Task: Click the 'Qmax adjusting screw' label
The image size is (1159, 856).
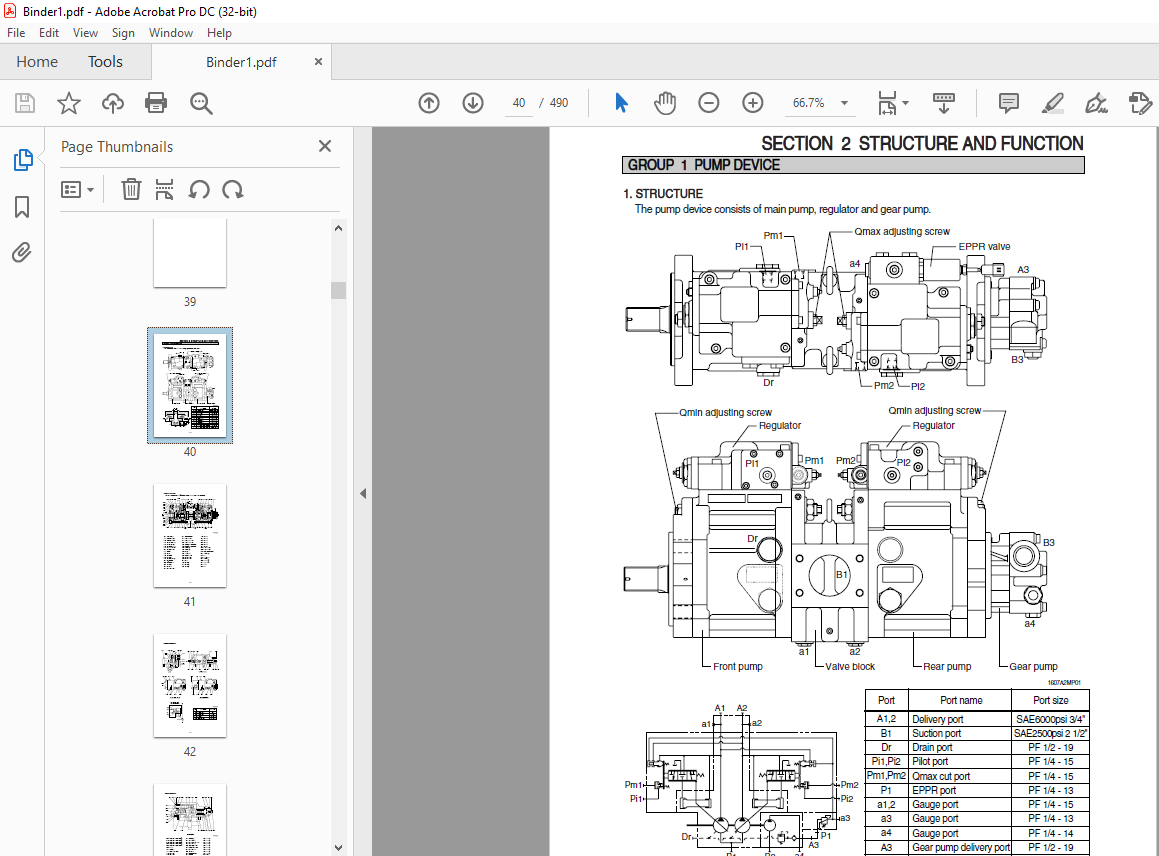Action: click(x=902, y=231)
